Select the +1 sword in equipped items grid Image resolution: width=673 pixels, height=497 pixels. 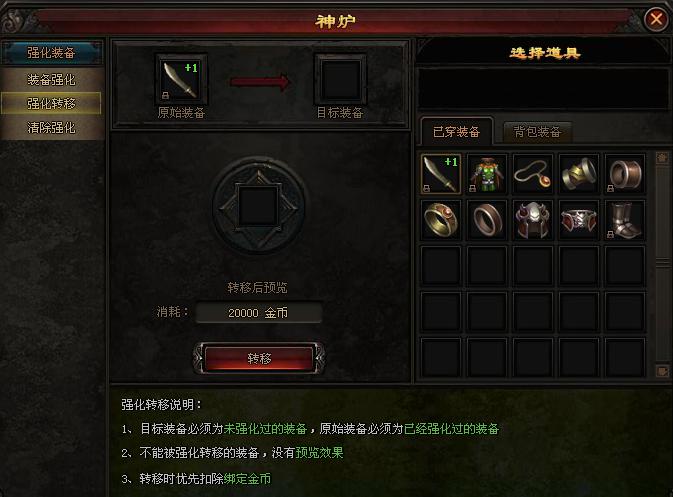tap(441, 174)
